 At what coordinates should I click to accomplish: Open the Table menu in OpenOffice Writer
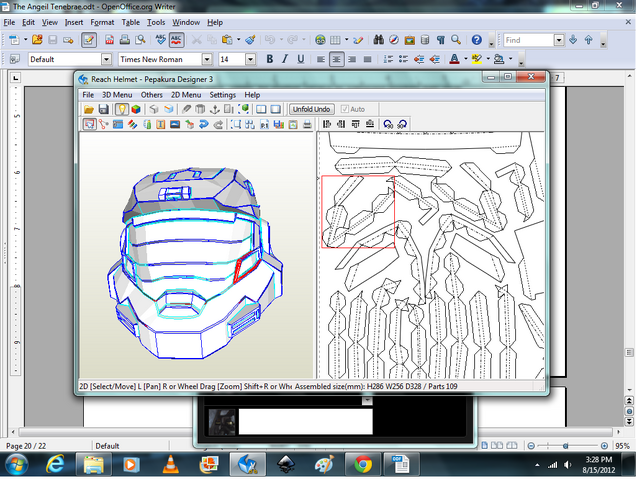click(131, 22)
